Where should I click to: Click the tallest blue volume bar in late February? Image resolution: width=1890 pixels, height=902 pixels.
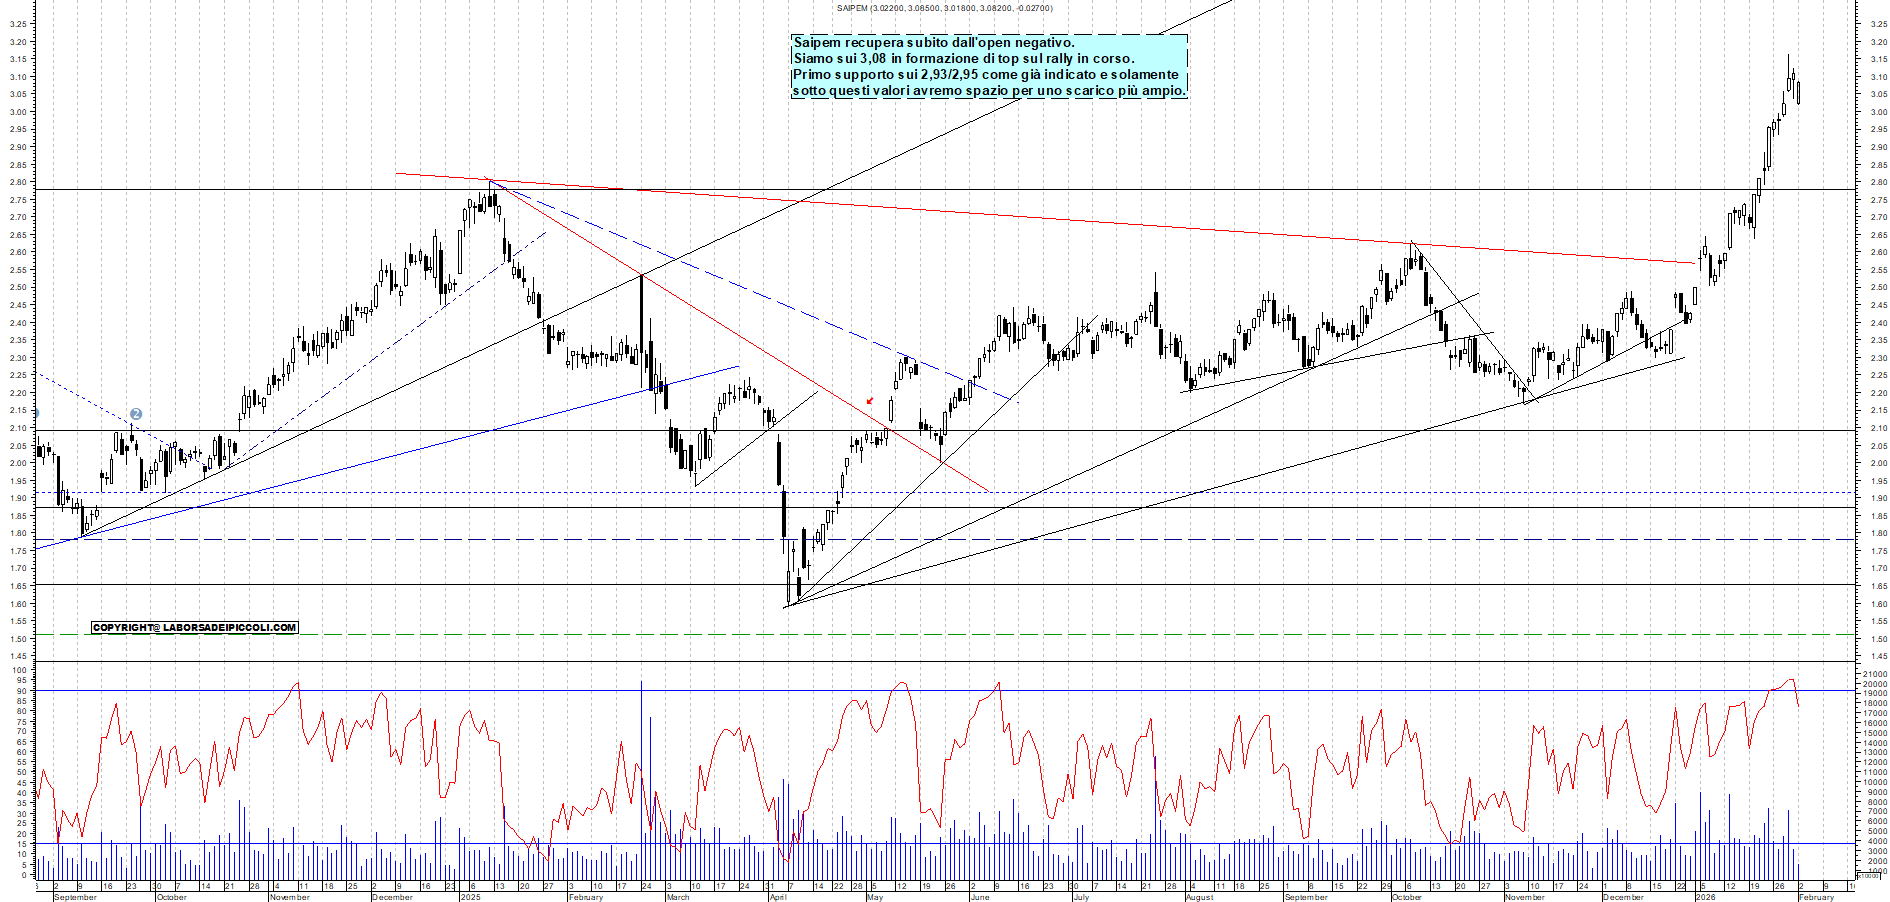click(641, 780)
